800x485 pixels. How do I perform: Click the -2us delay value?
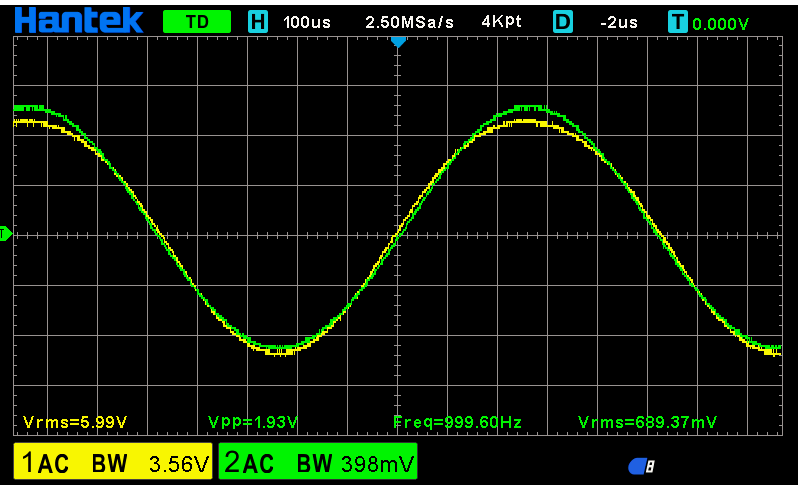click(x=619, y=22)
